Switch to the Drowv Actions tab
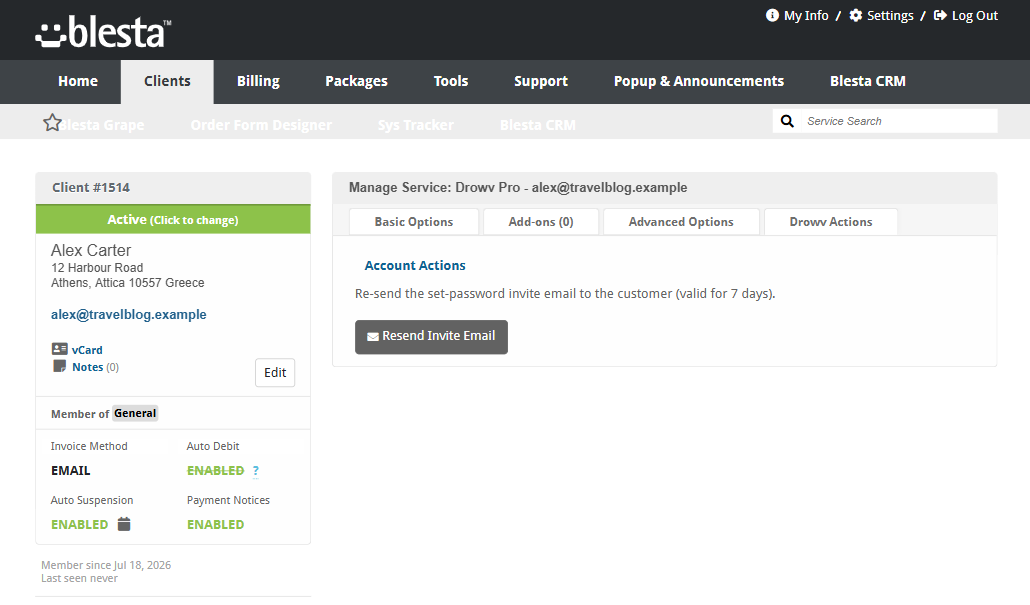1030x605 pixels. 831,222
